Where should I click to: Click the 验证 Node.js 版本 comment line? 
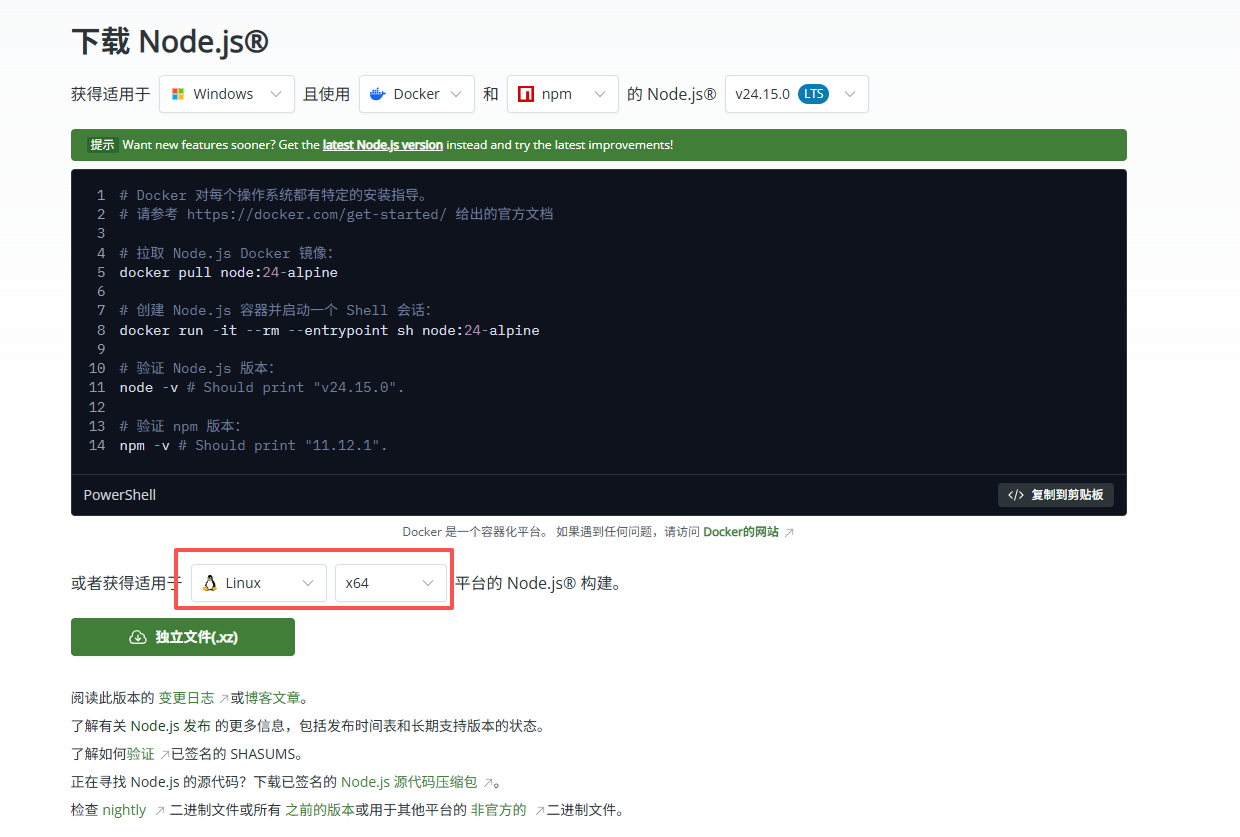pyautogui.click(x=197, y=368)
